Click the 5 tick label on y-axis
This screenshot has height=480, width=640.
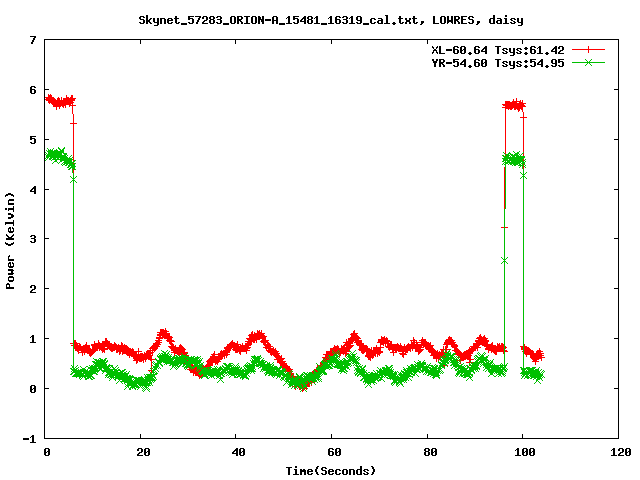pyautogui.click(x=34, y=140)
